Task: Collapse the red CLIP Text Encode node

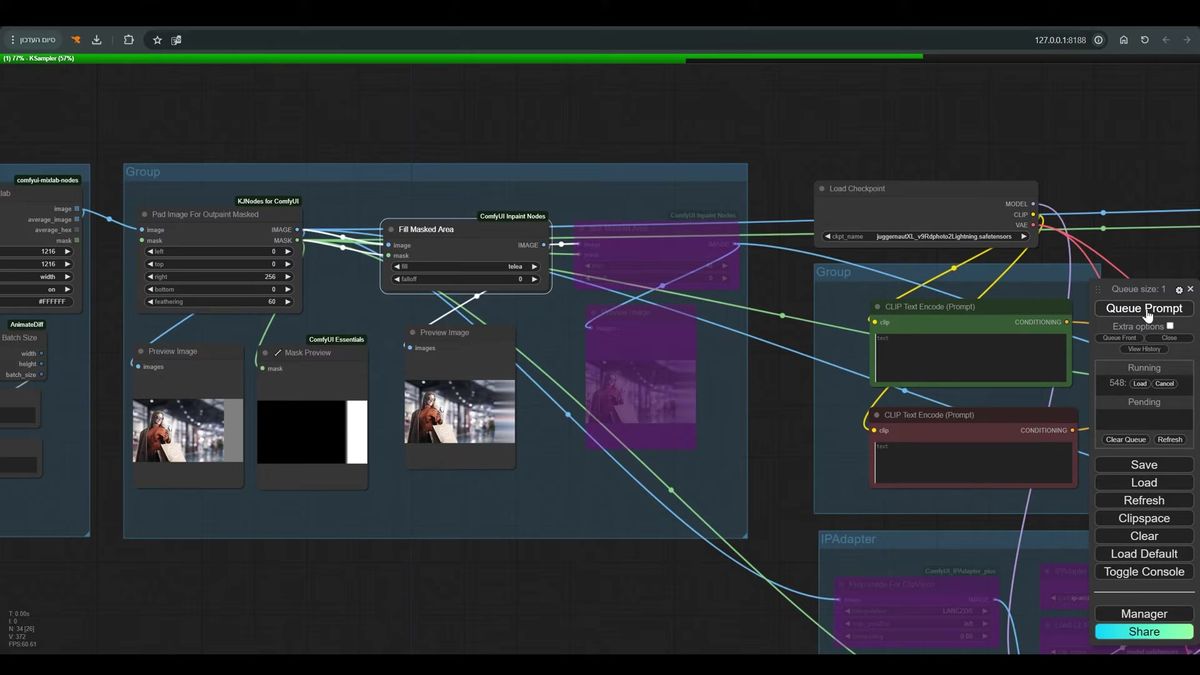Action: coord(877,415)
